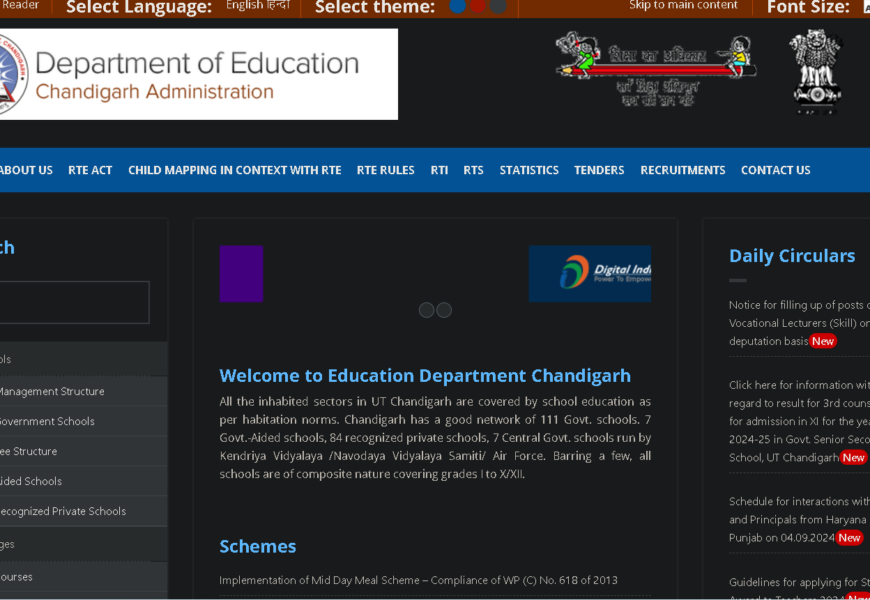The image size is (870, 600).
Task: Select the first carousel dot
Action: pyautogui.click(x=426, y=310)
